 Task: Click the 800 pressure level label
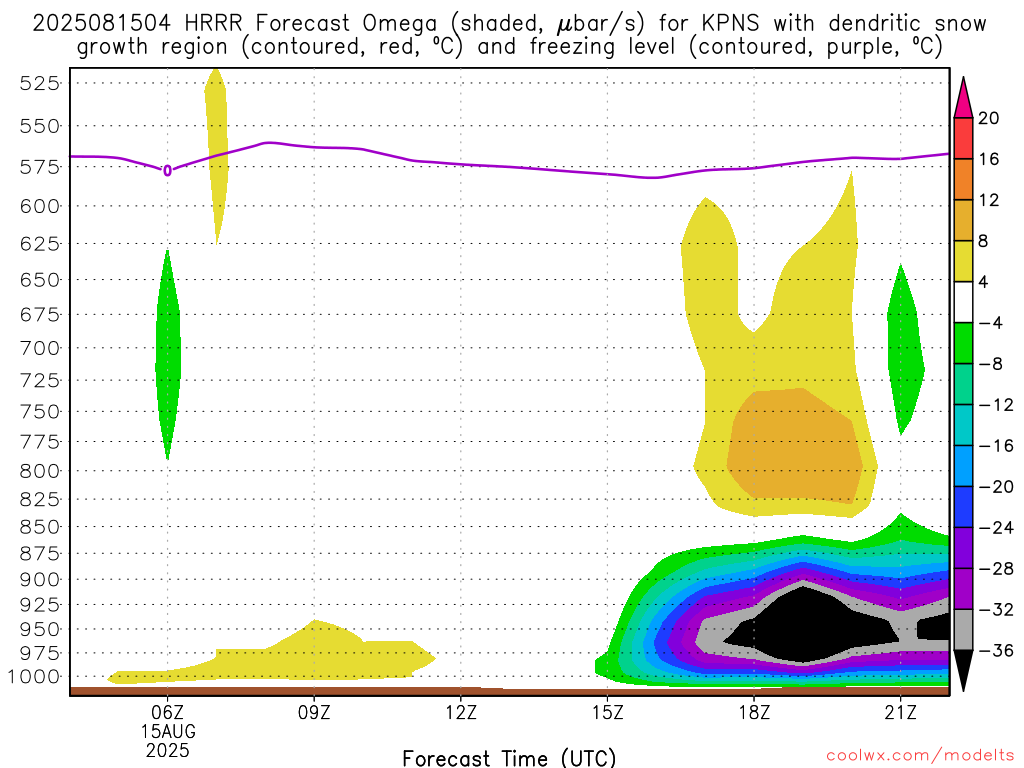[39, 472]
